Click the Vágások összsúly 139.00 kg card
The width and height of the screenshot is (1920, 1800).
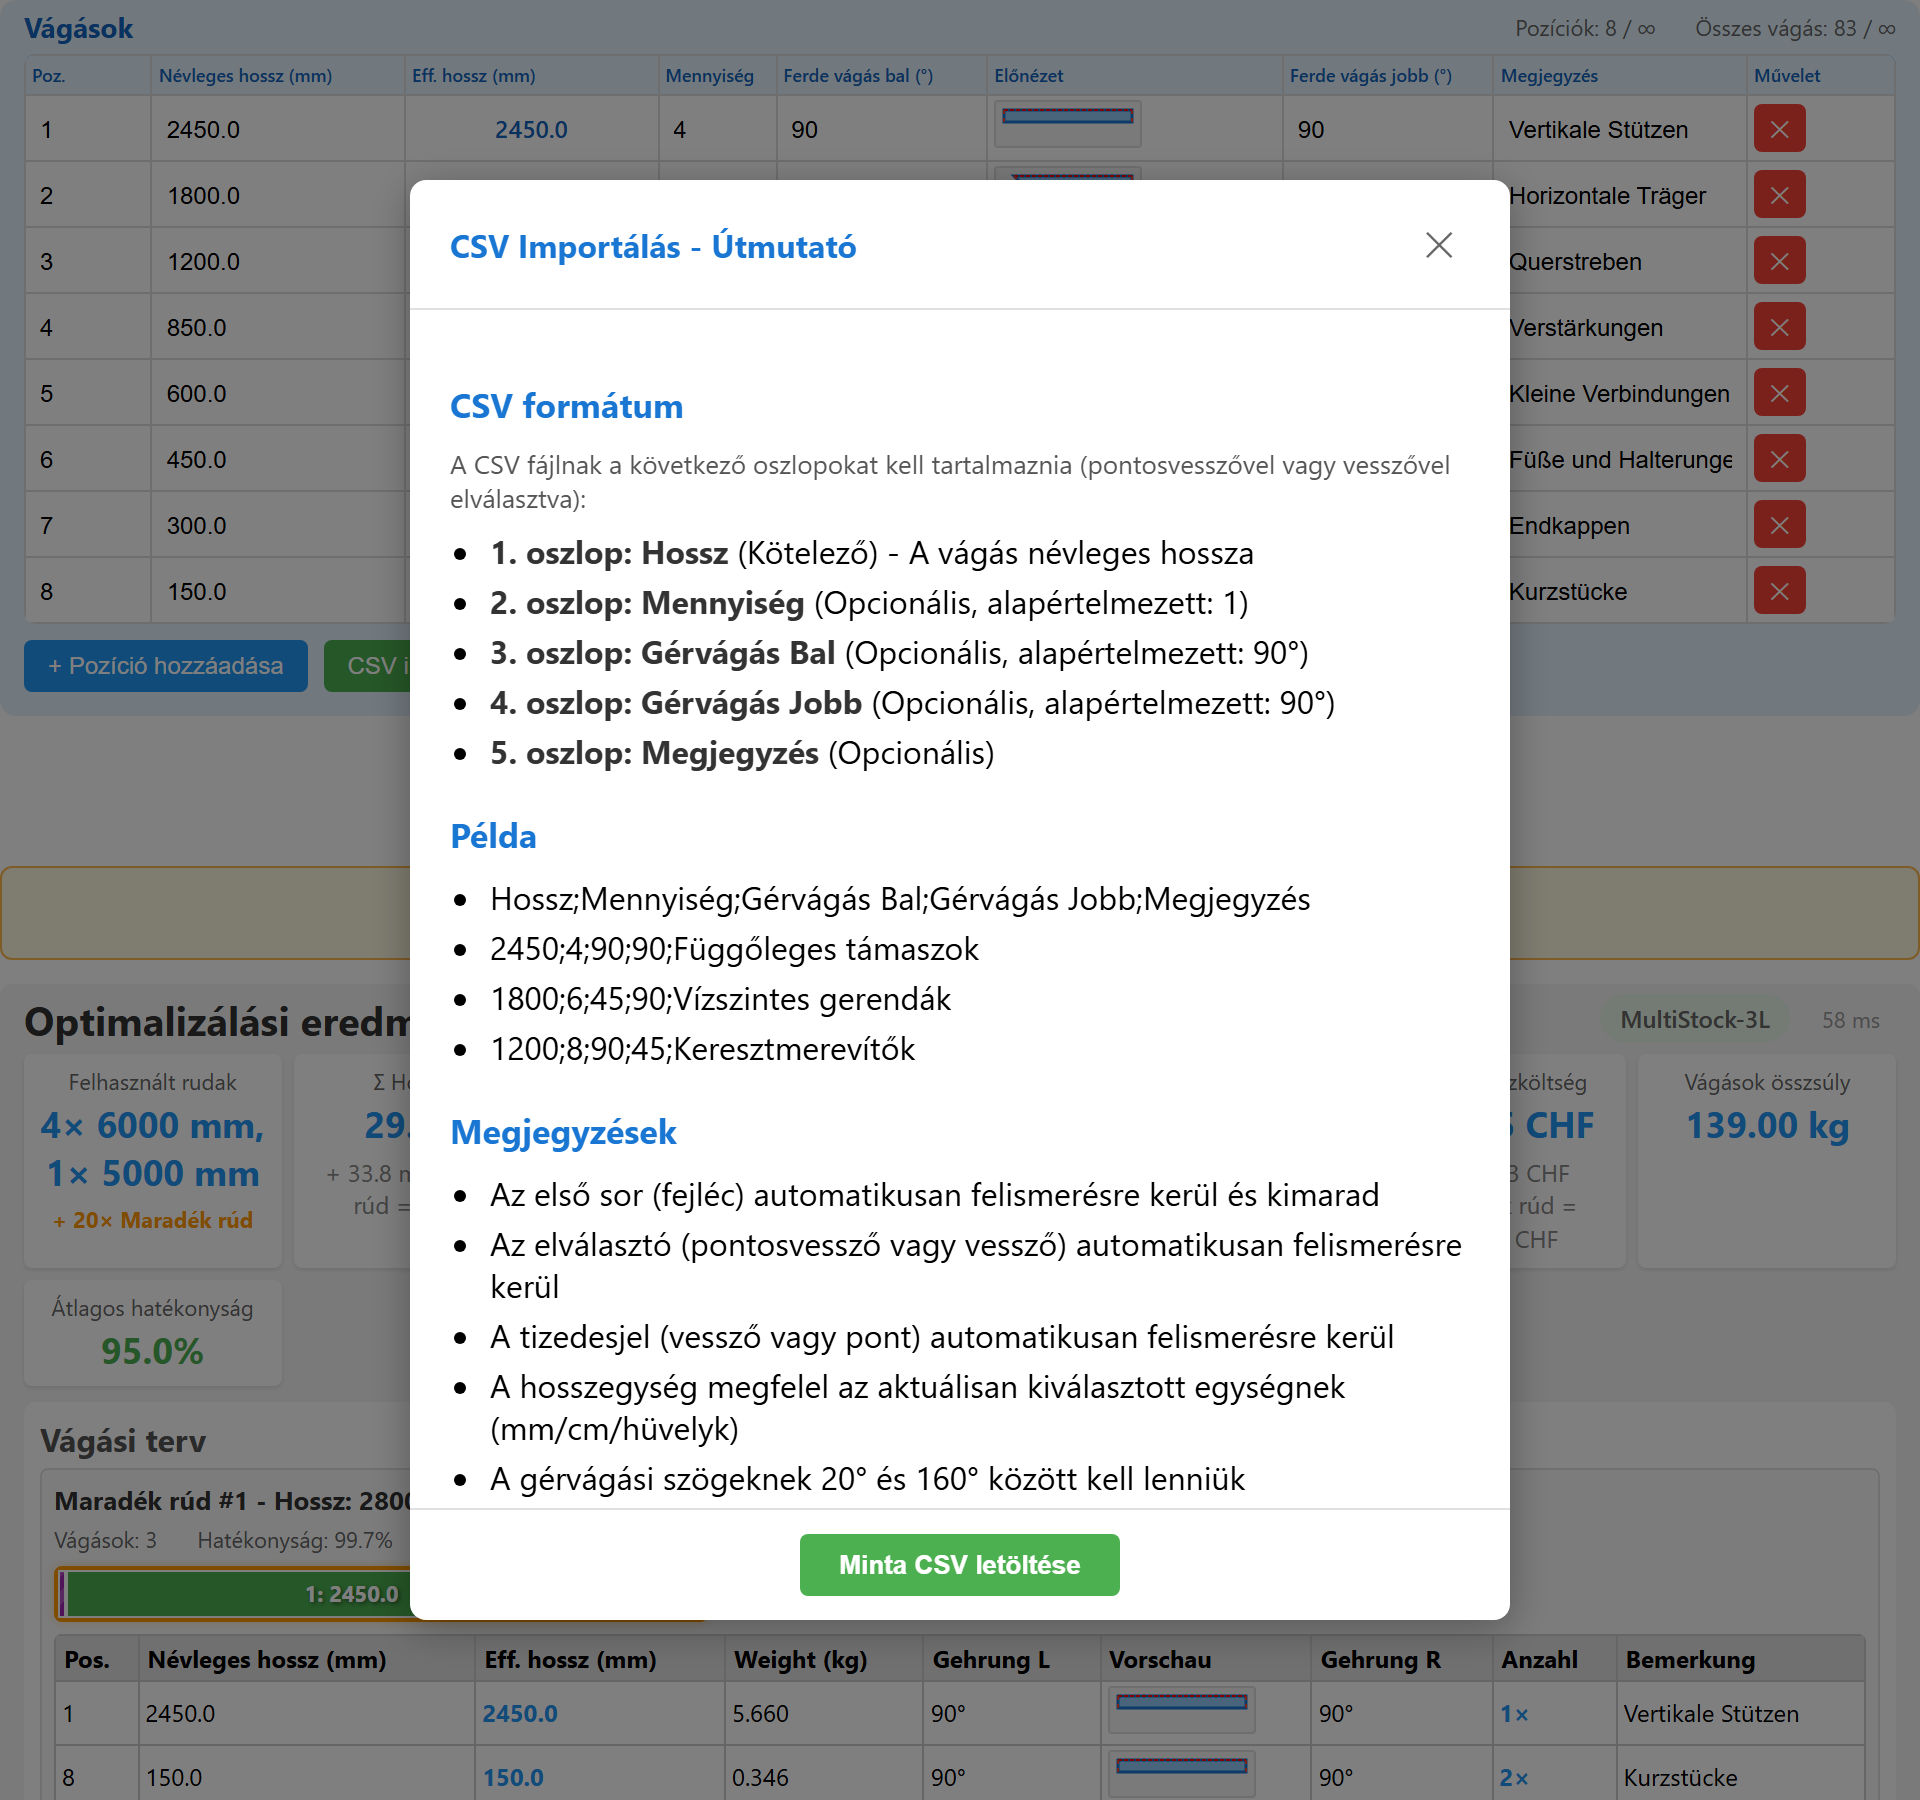[x=1767, y=1160]
